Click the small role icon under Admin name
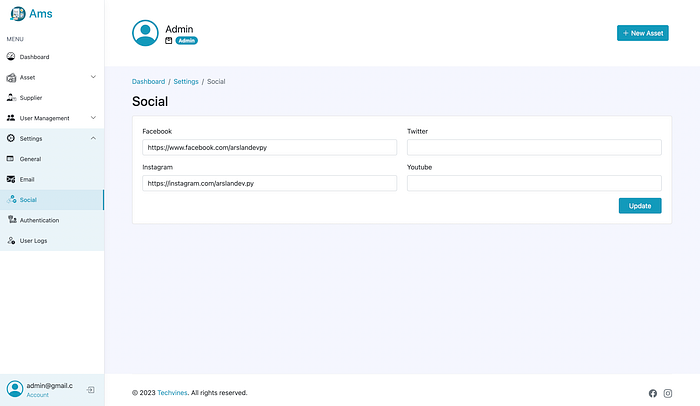700x406 pixels. [x=169, y=41]
